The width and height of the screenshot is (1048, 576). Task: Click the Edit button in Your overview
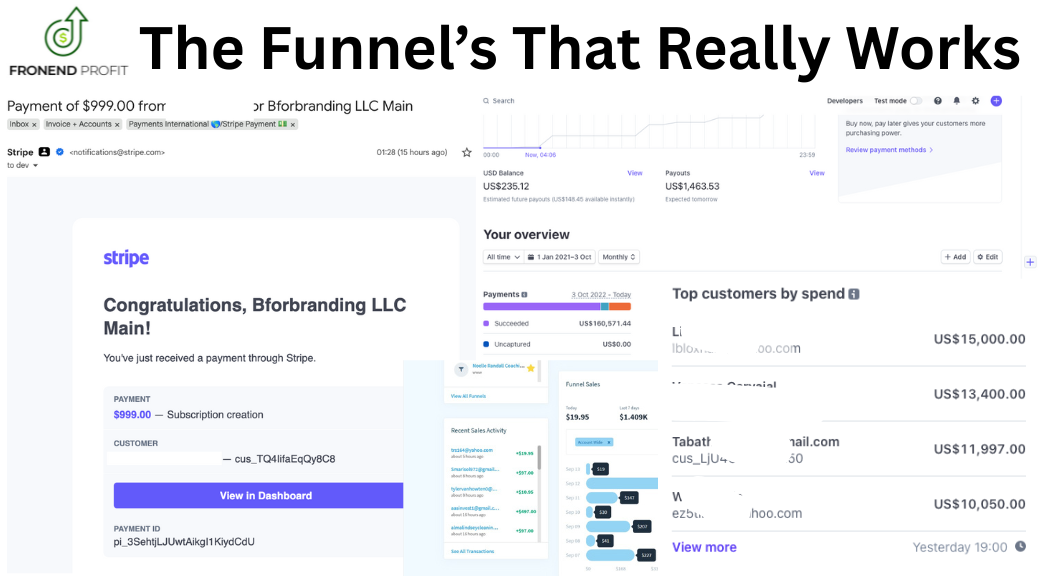click(x=988, y=257)
